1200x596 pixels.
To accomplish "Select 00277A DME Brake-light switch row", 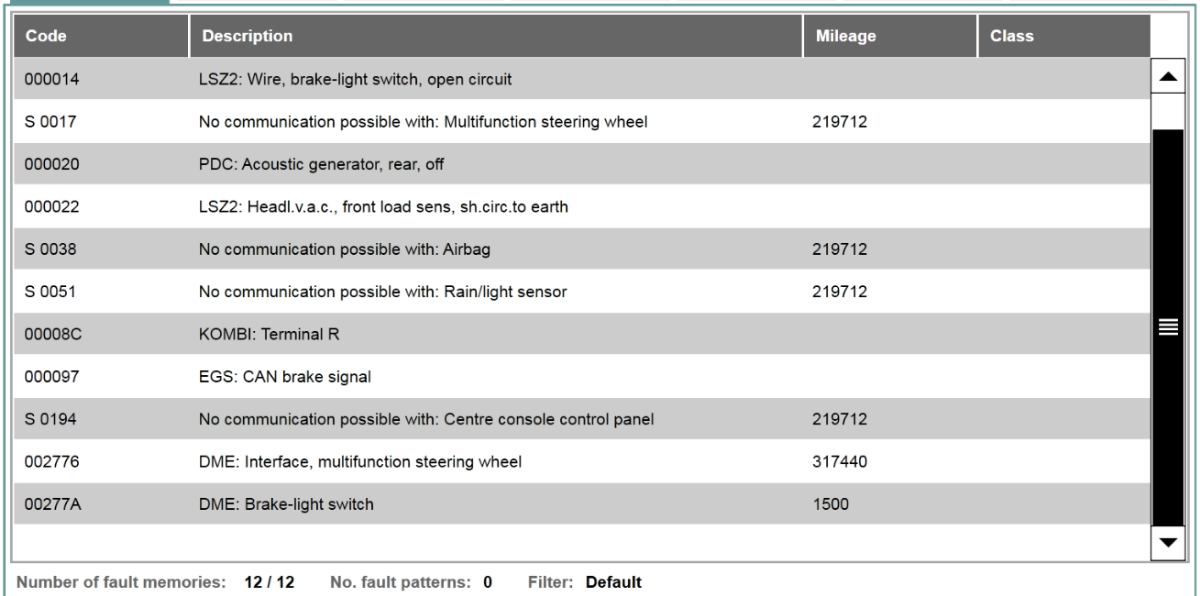I will pos(583,504).
